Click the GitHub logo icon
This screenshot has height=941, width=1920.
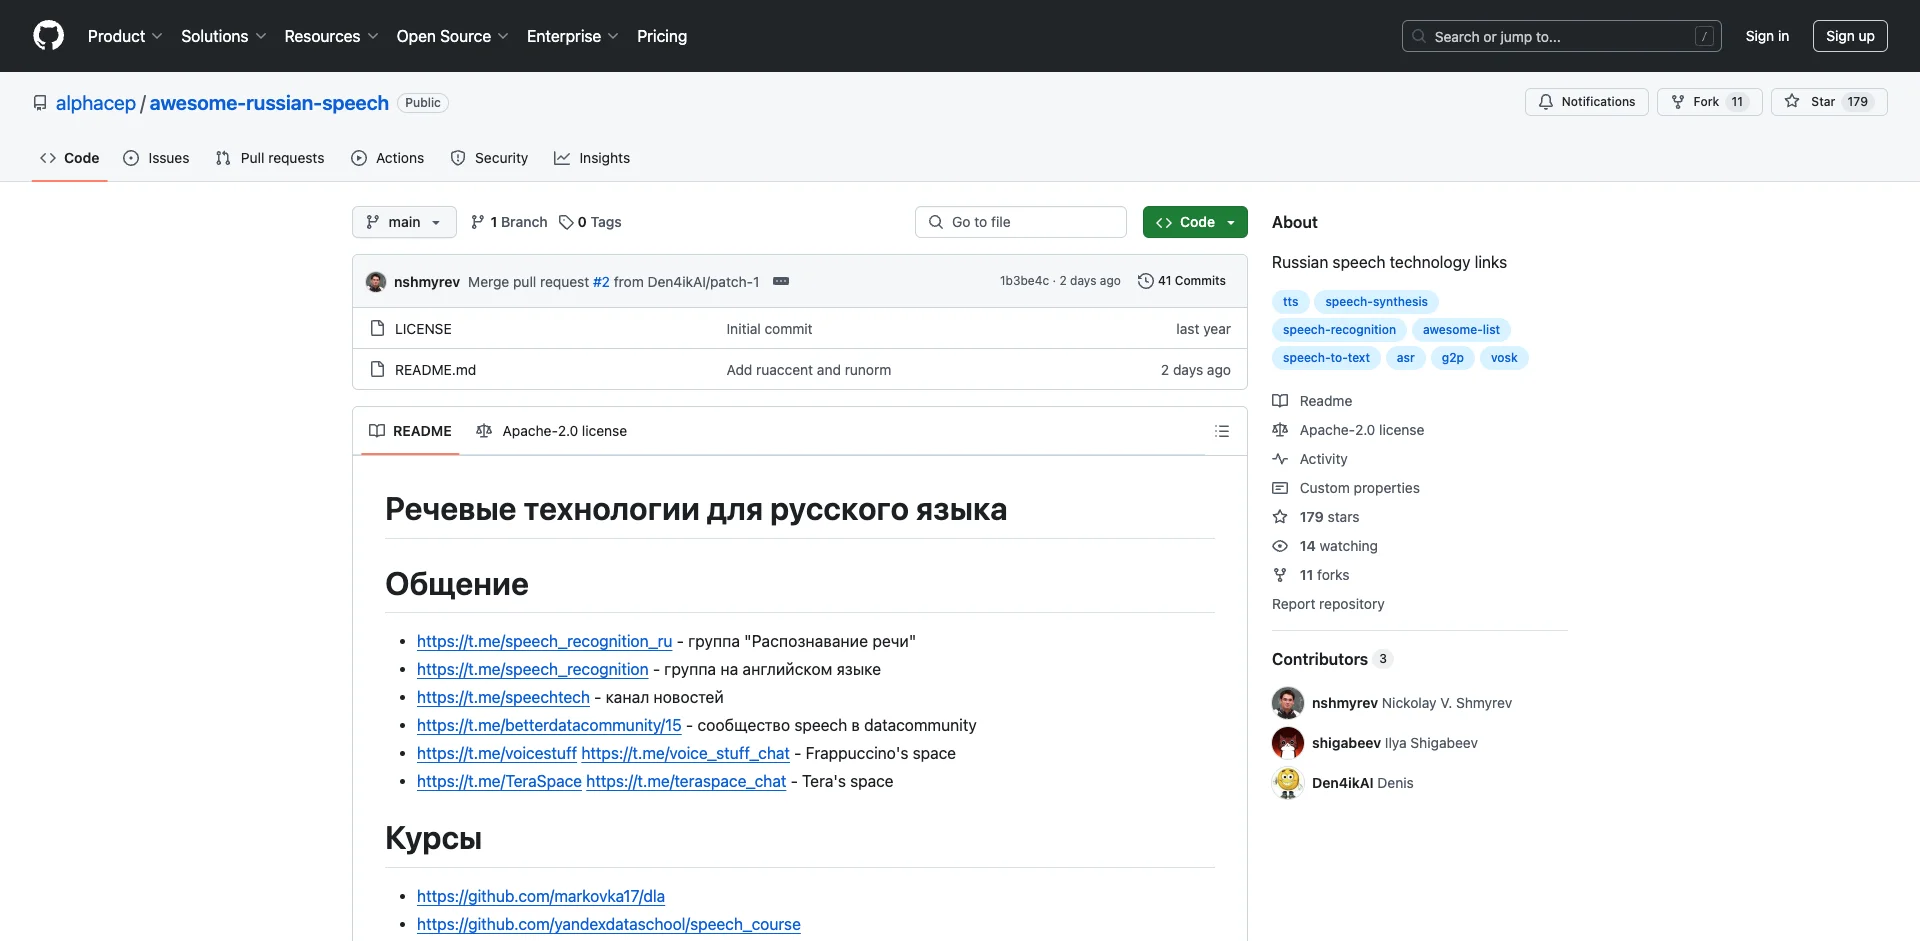pyautogui.click(x=48, y=36)
